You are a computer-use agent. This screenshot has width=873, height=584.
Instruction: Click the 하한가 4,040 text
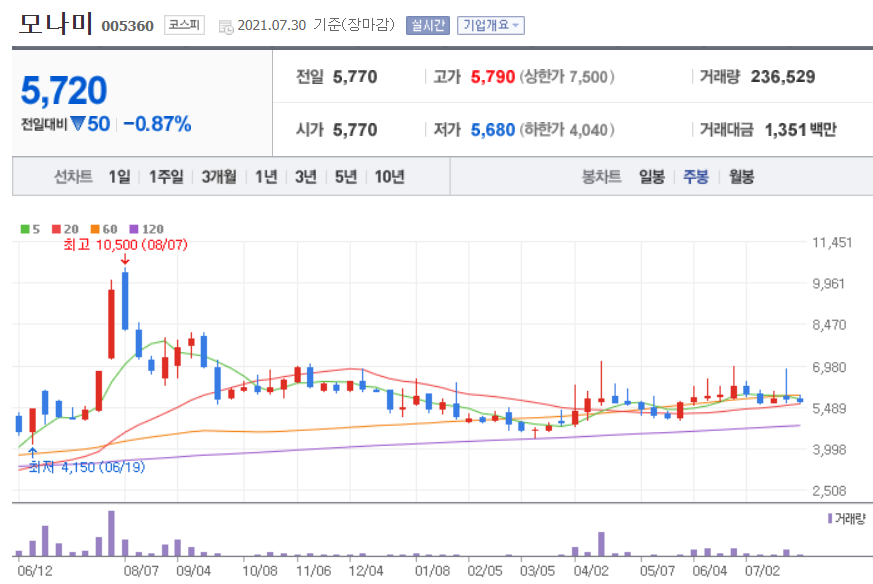567,130
